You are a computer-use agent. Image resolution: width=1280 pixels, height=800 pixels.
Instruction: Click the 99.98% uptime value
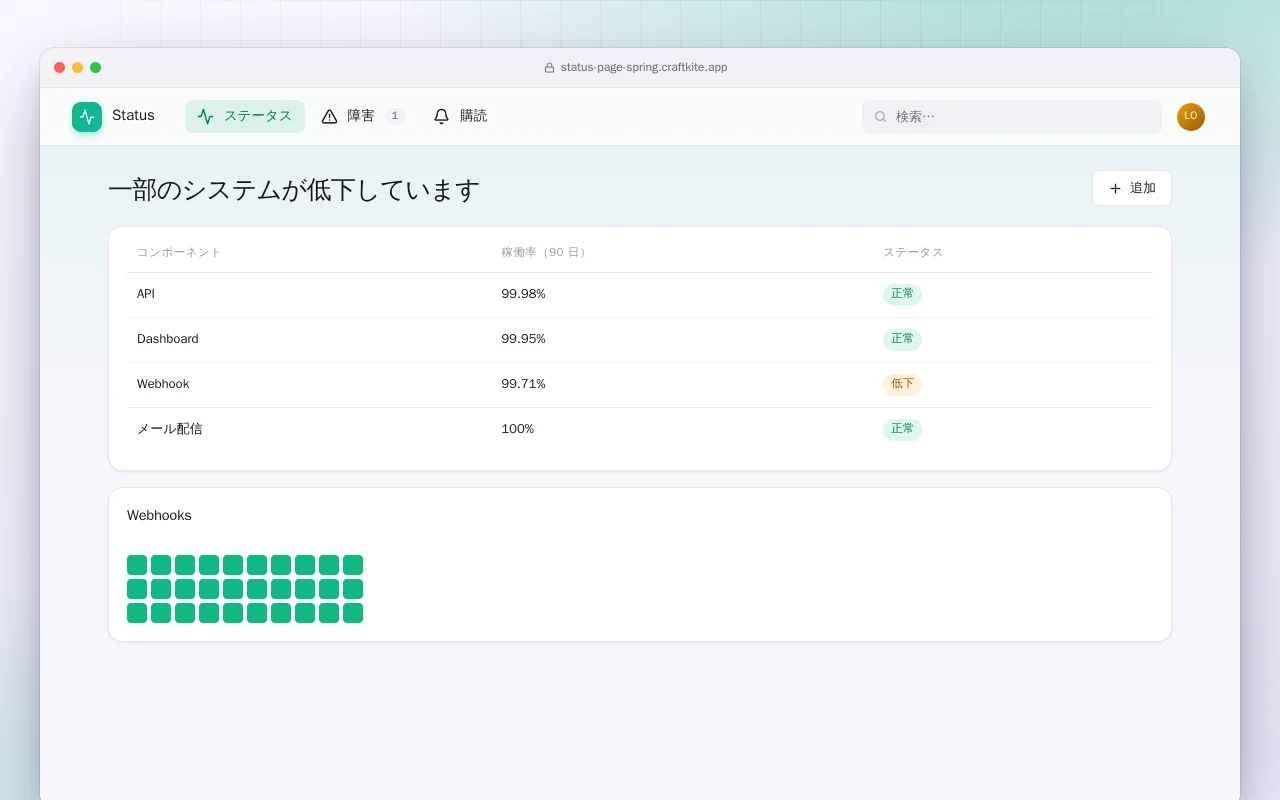coord(523,294)
